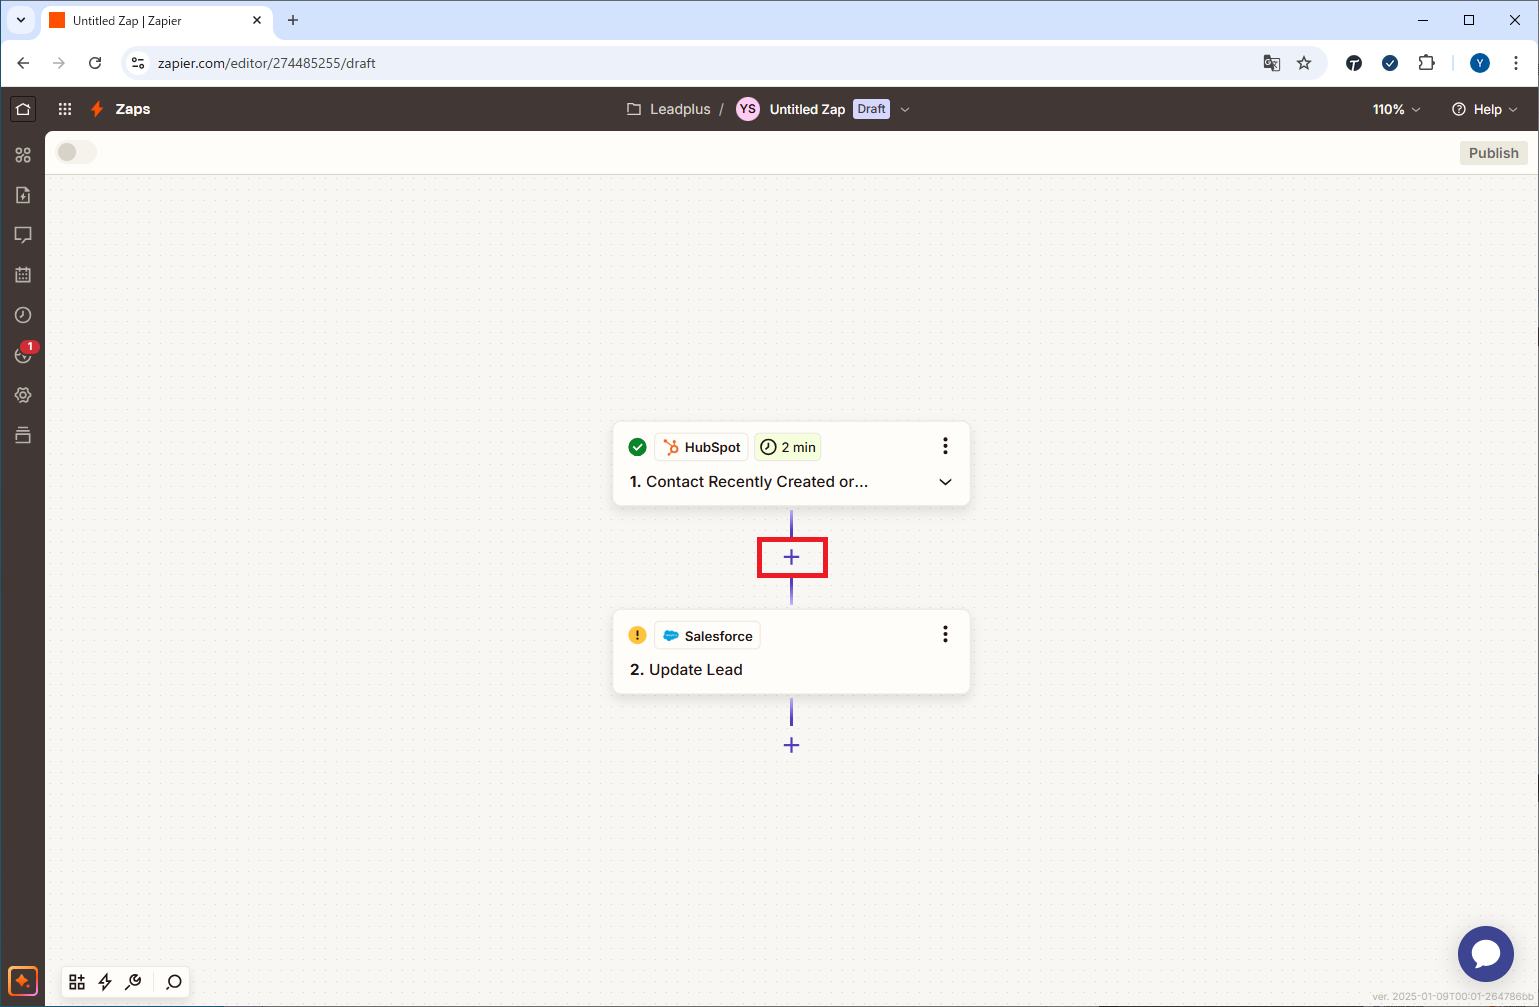
Task: Open Salesforce step three-dot menu
Action: tap(945, 634)
